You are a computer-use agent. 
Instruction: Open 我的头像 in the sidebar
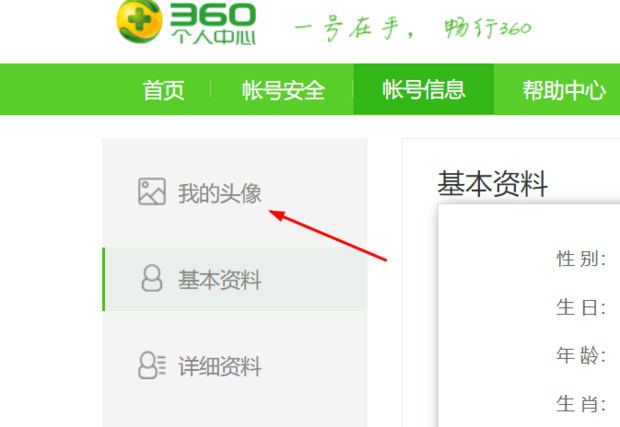[x=219, y=193]
